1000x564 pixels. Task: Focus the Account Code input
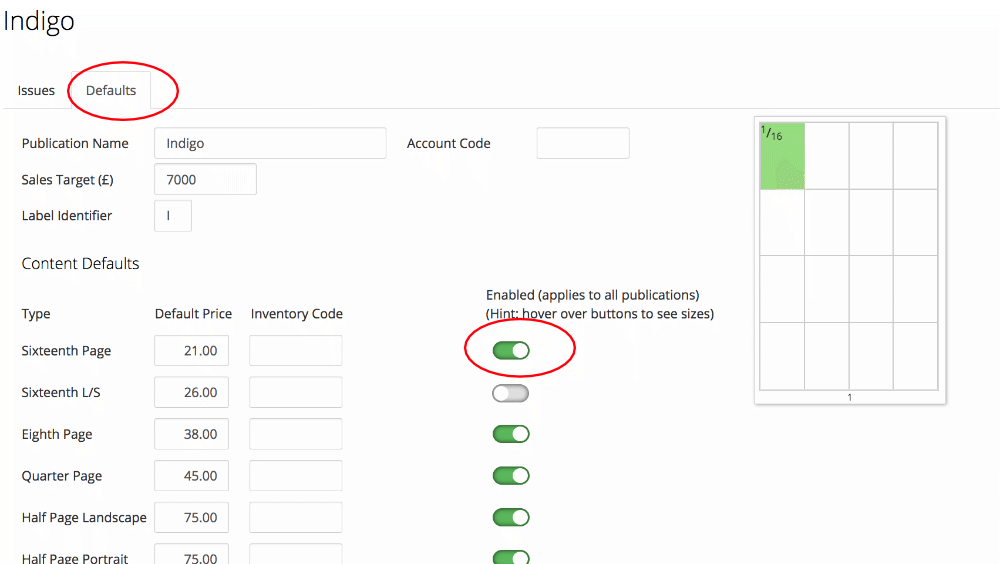[x=583, y=143]
